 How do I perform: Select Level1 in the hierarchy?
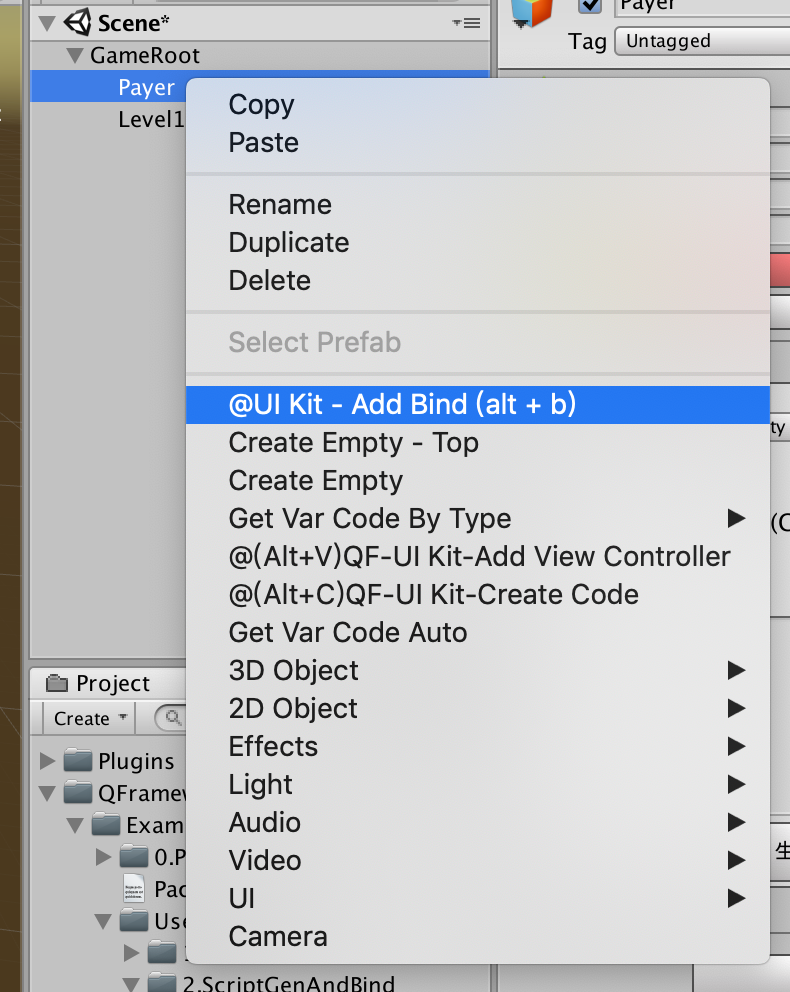point(151,119)
